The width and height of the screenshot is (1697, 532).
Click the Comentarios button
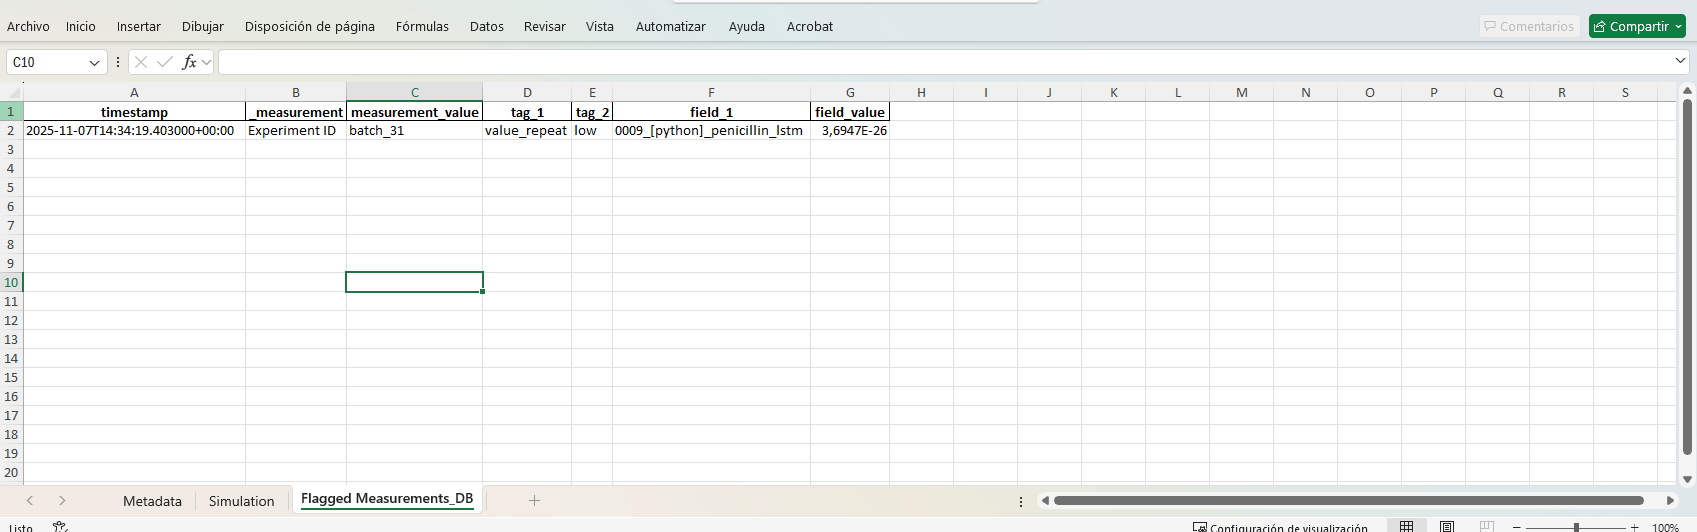pyautogui.click(x=1528, y=26)
